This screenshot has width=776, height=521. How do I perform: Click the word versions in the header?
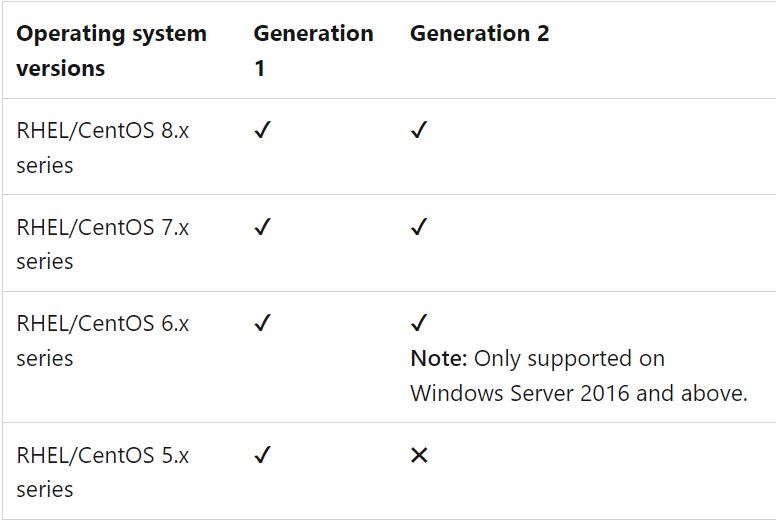coord(60,68)
